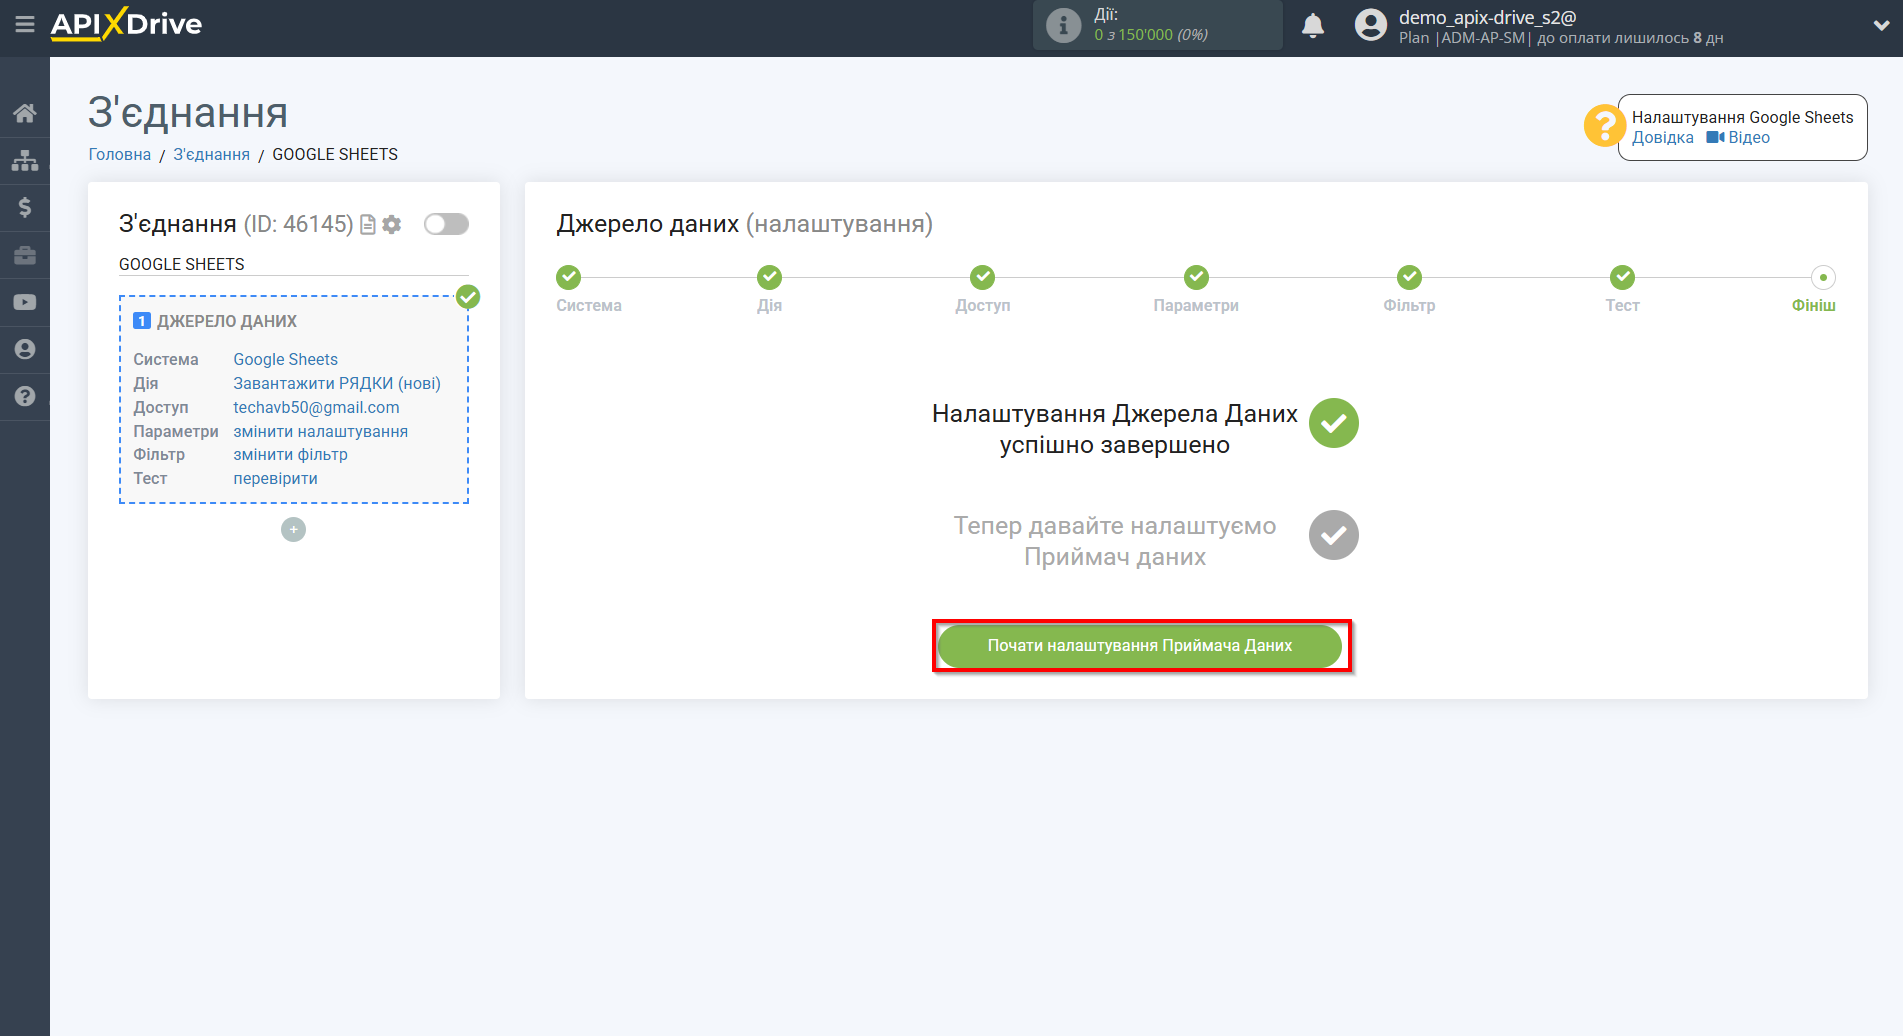Toggle the connection enable switch
Viewport: 1903px width, 1036px height.
pyautogui.click(x=446, y=224)
